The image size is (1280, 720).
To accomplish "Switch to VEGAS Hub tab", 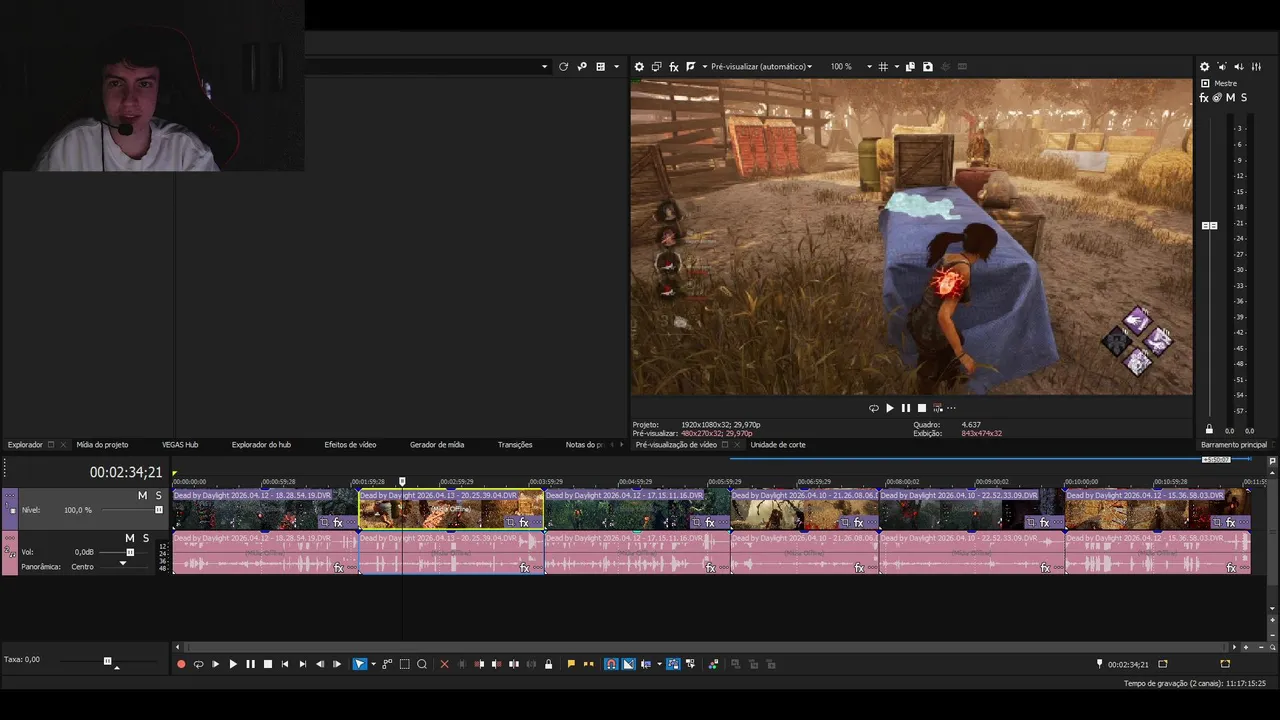I will [180, 445].
